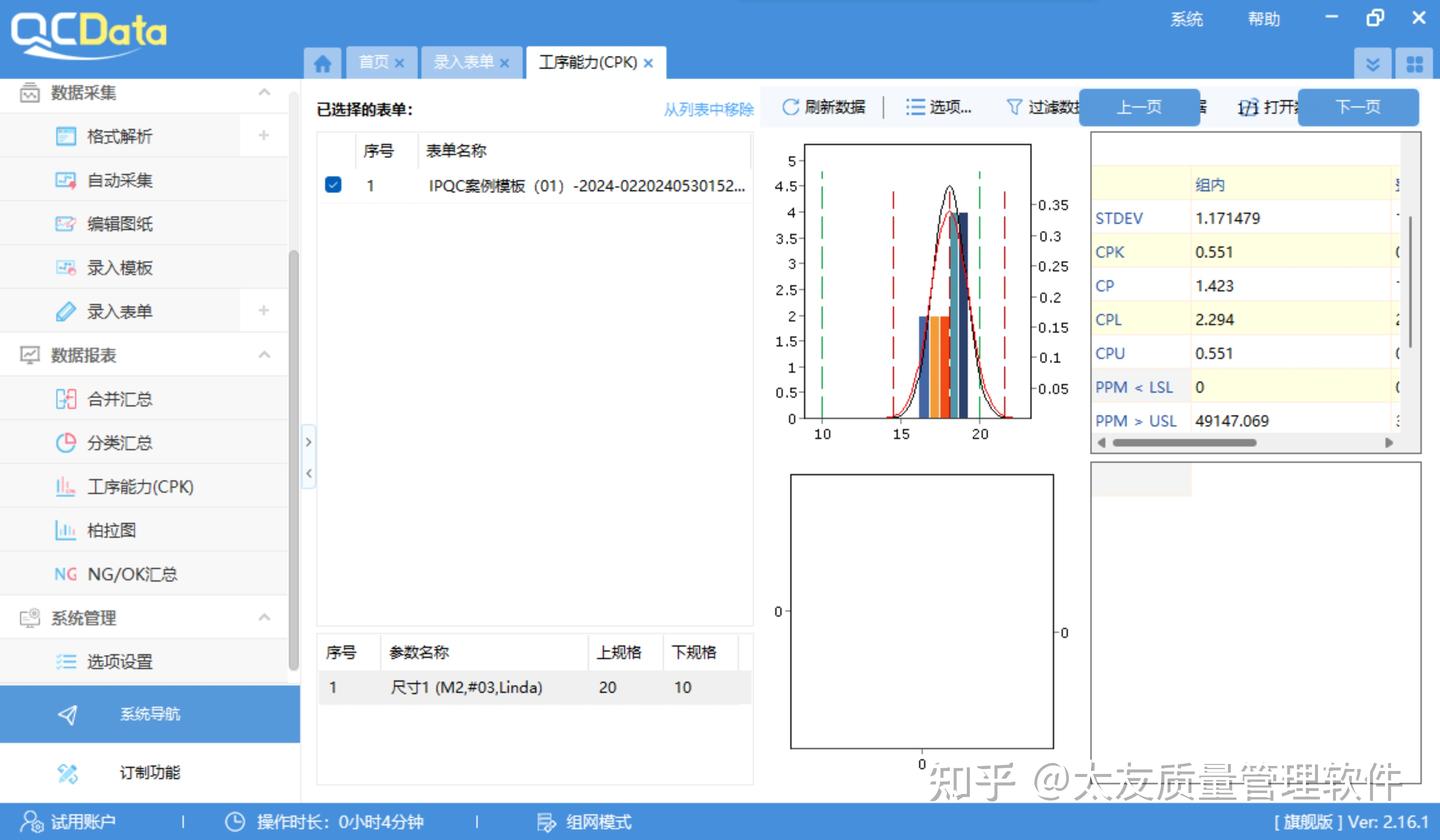Click the CP value 1.423

click(x=1214, y=286)
